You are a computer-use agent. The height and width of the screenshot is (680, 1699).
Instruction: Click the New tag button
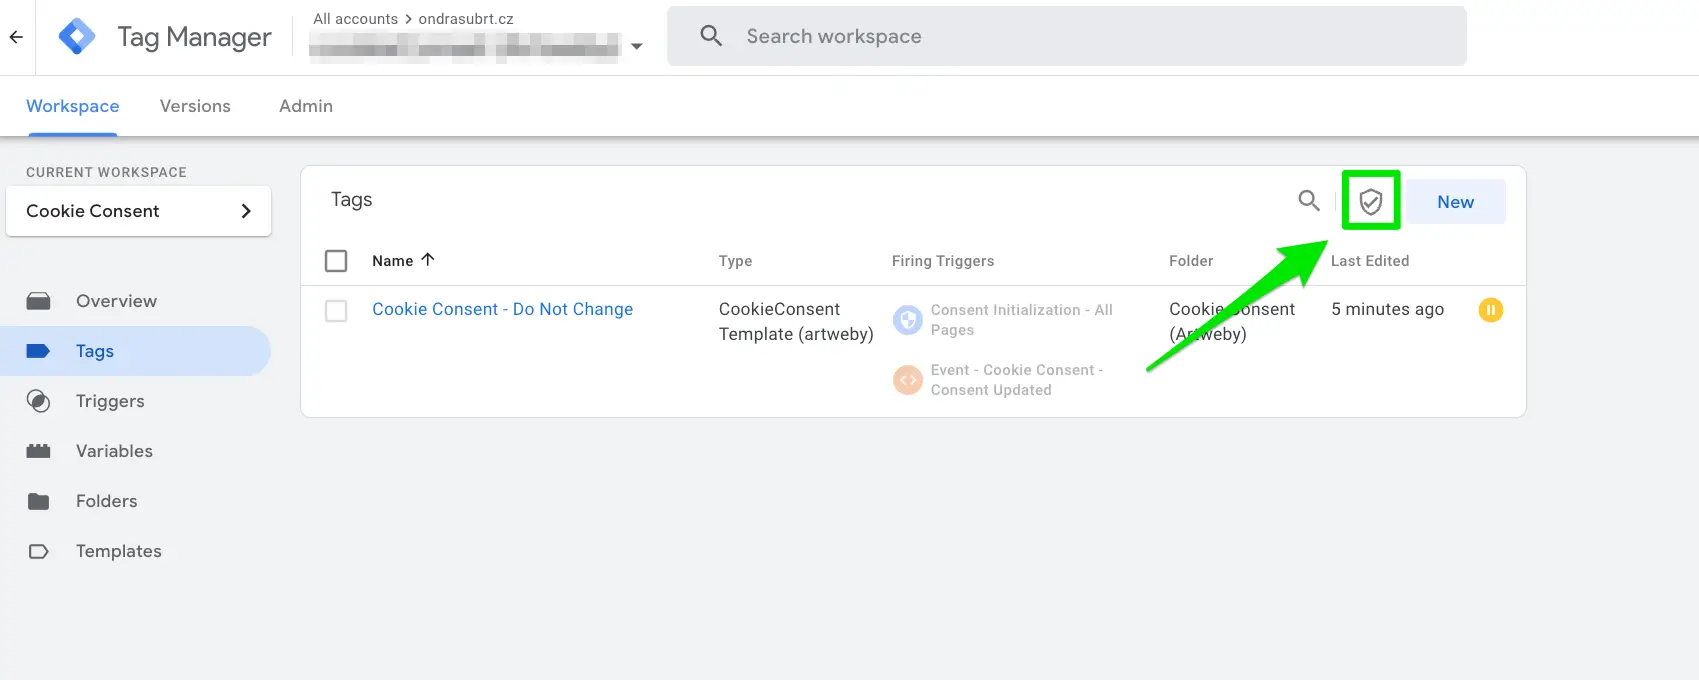(1455, 202)
